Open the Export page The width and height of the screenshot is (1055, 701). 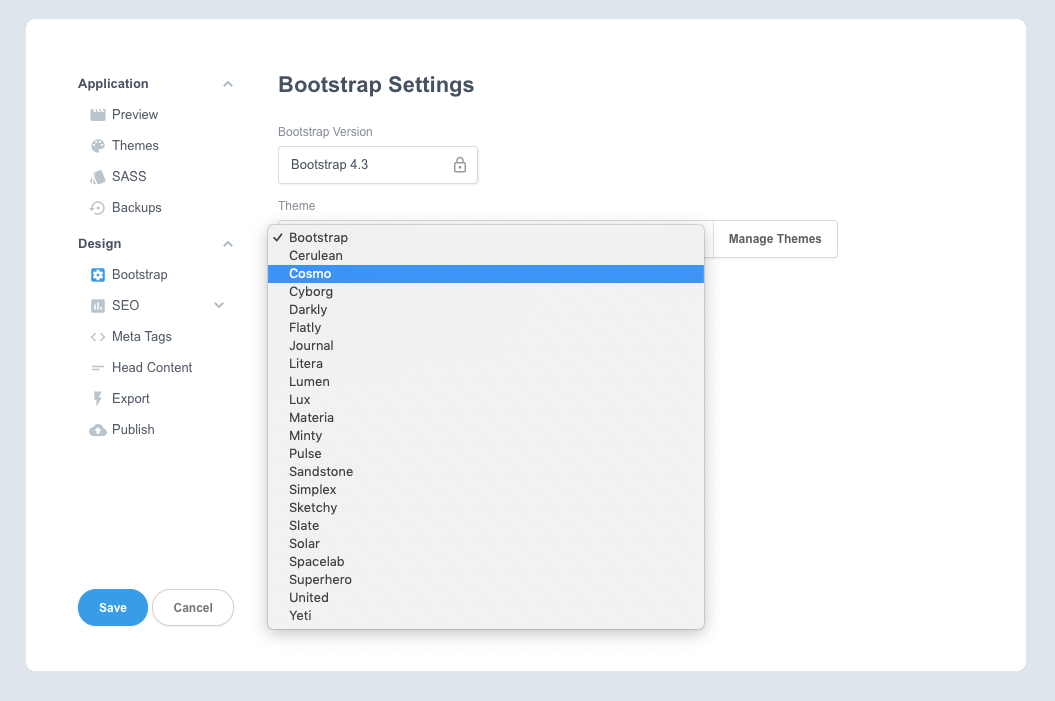[x=131, y=399]
